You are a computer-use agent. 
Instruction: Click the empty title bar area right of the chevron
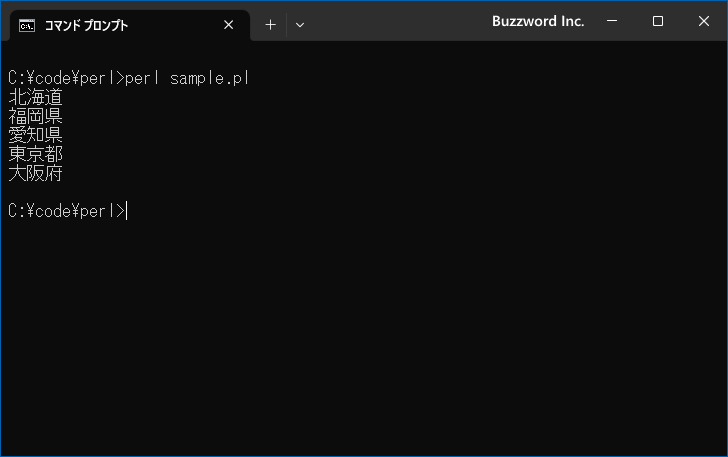(400, 21)
